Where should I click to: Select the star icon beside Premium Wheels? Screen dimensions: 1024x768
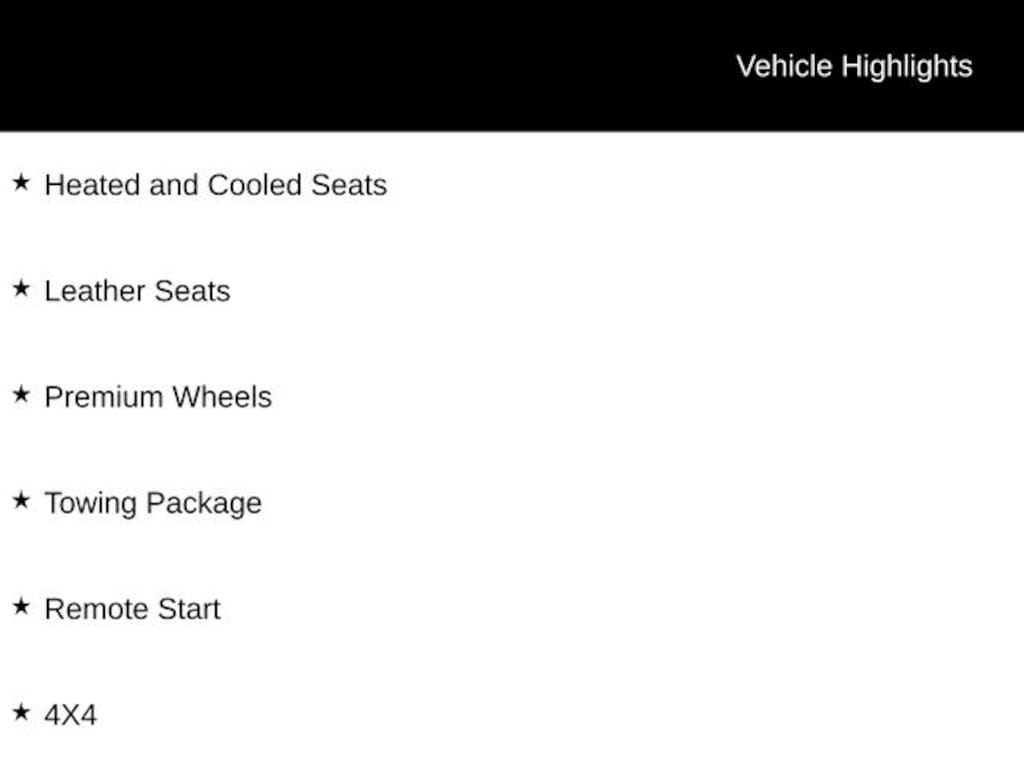pos(21,395)
